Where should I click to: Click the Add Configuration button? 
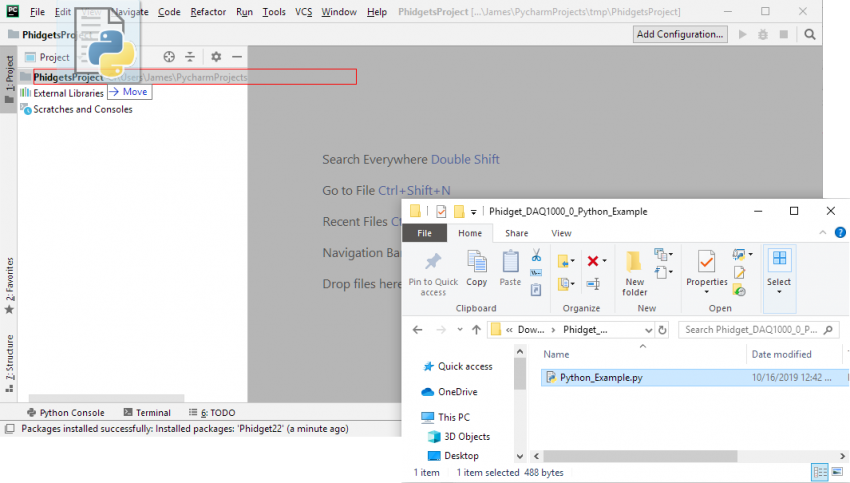(x=680, y=34)
